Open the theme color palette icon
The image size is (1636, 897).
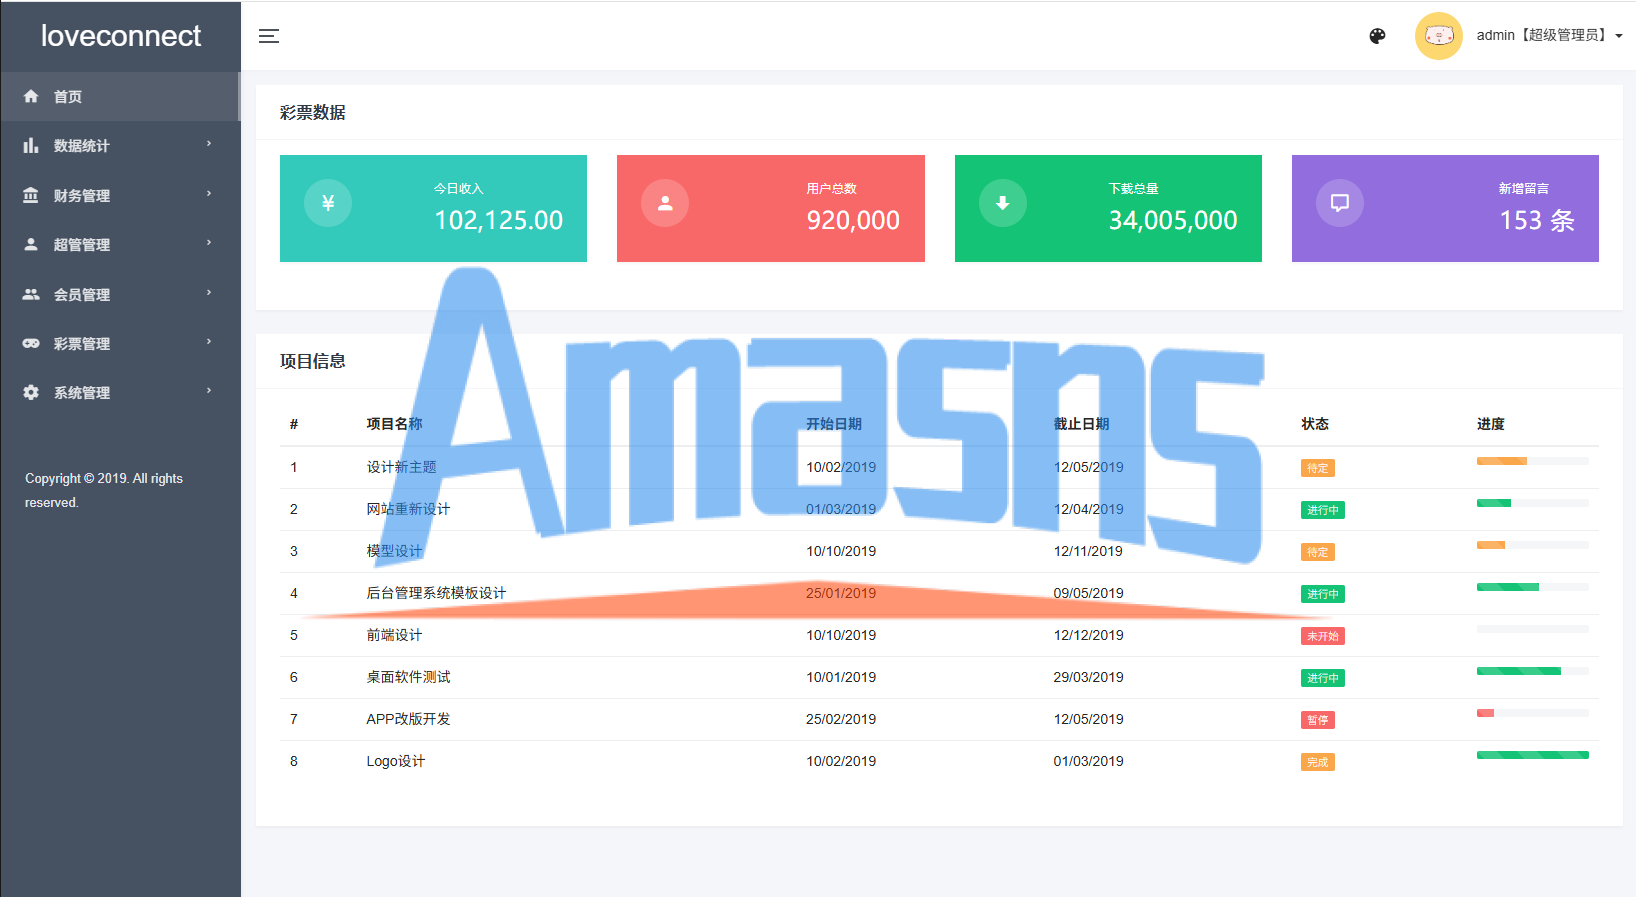click(1377, 36)
